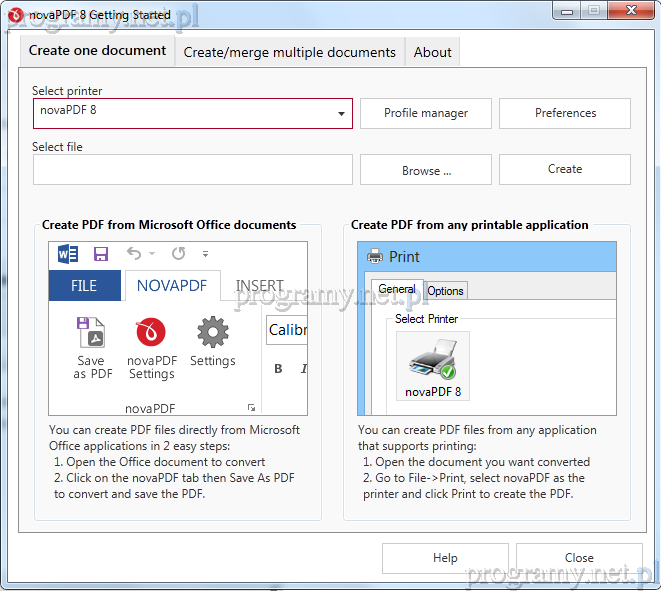The image size is (661, 591).
Task: Click the novaPDF Settings red icon
Action: [x=151, y=333]
